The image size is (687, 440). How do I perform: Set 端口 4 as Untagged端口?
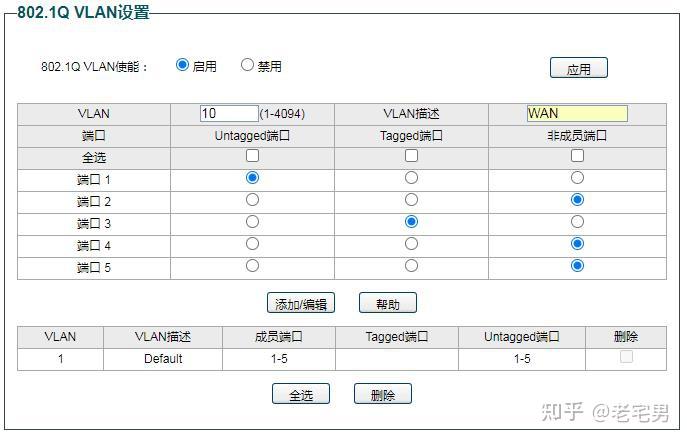tap(252, 243)
